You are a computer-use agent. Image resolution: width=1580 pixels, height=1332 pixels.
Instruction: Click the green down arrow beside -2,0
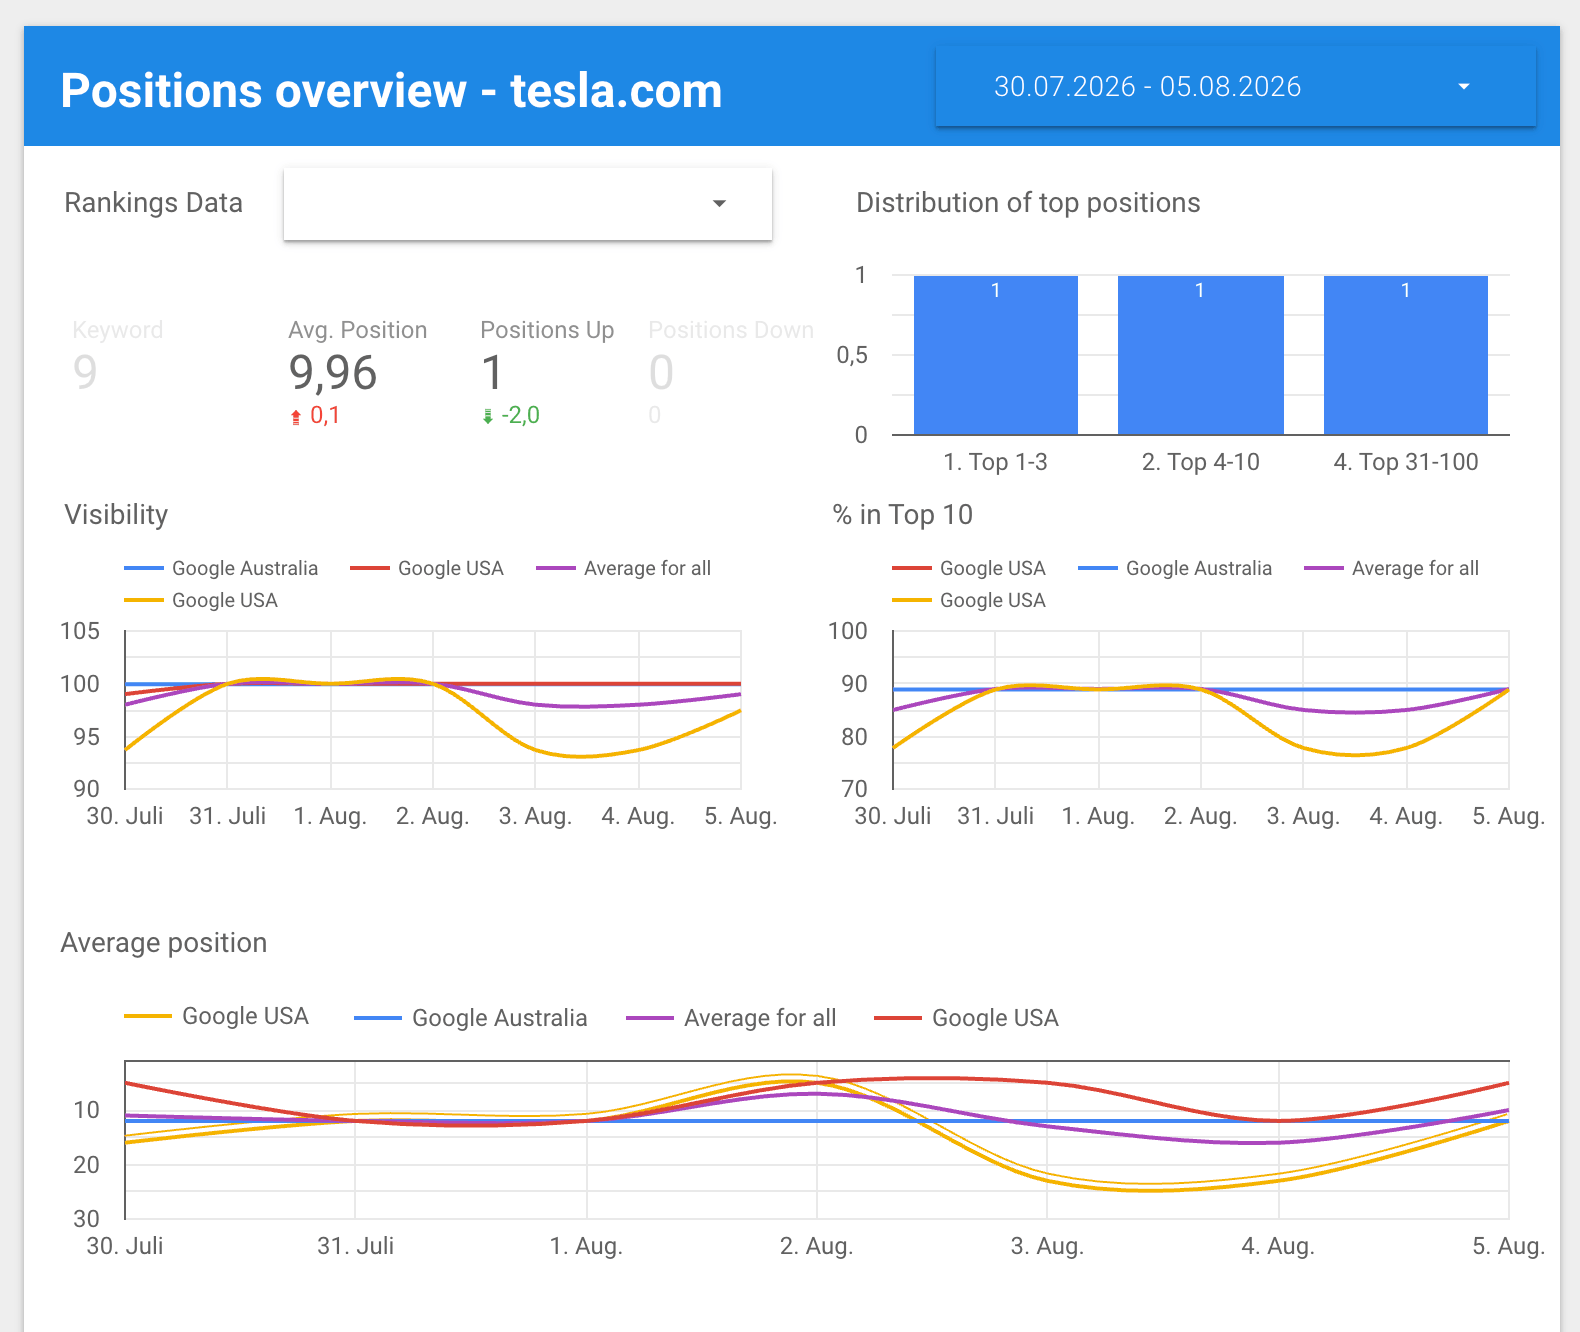coord(488,417)
